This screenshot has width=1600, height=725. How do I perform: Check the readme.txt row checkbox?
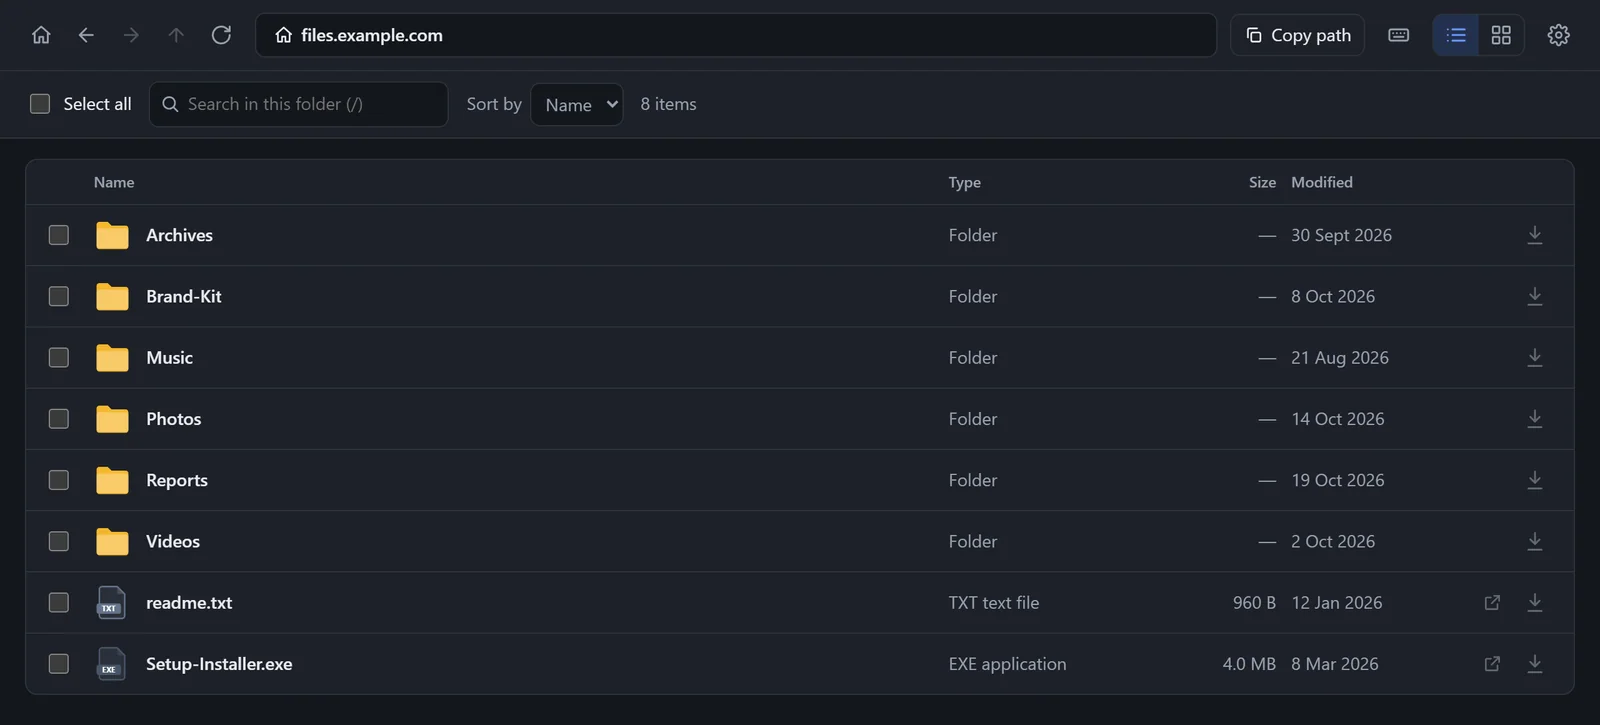pyautogui.click(x=59, y=602)
